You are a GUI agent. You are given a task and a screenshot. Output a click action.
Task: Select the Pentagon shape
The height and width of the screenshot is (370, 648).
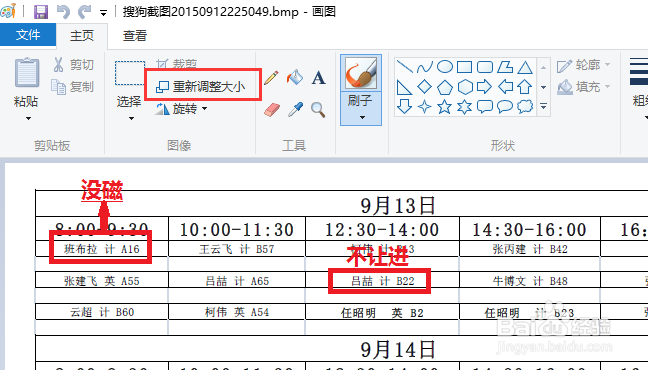pos(445,87)
